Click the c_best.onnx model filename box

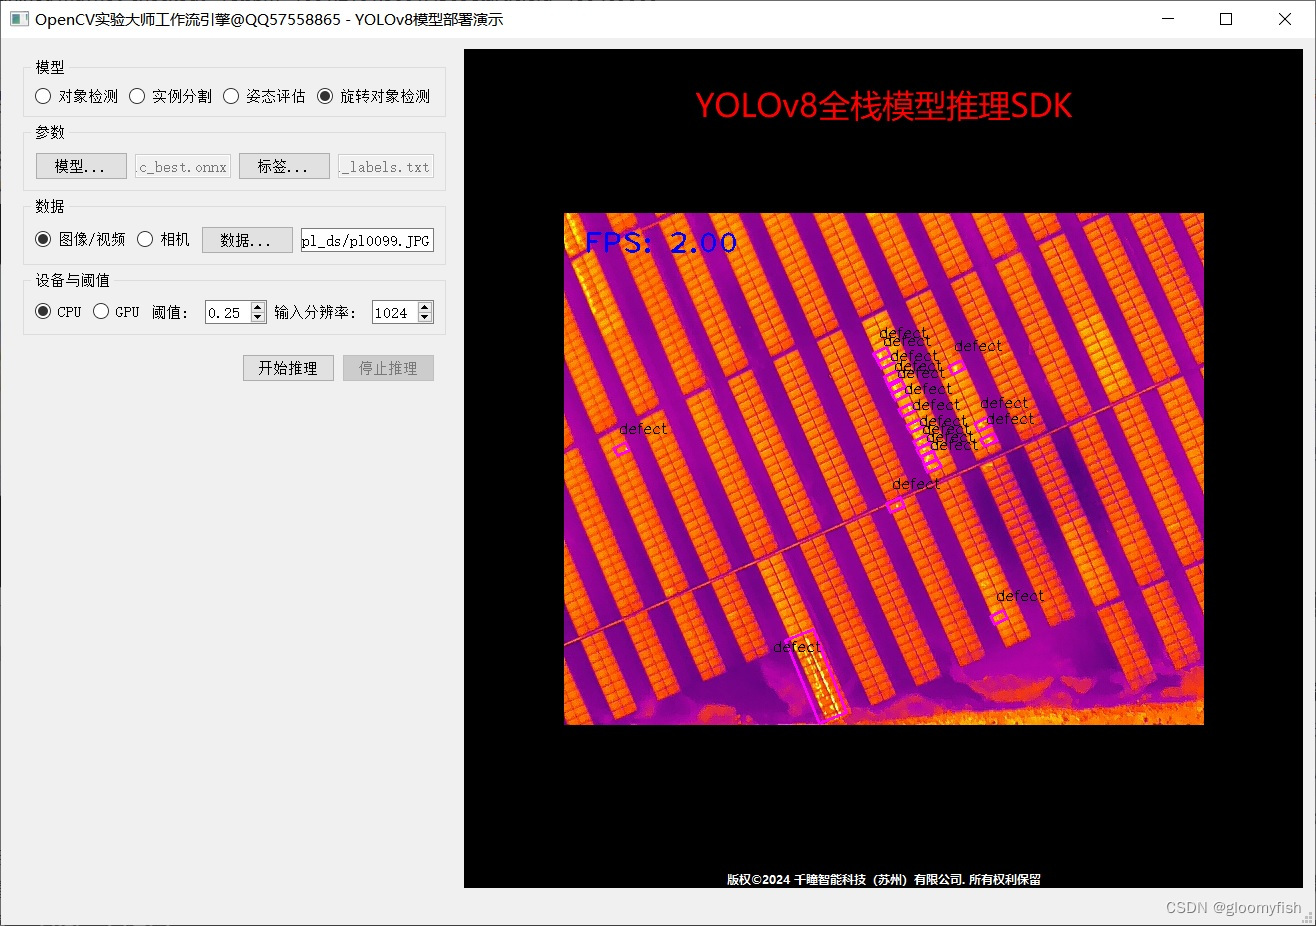coord(182,165)
